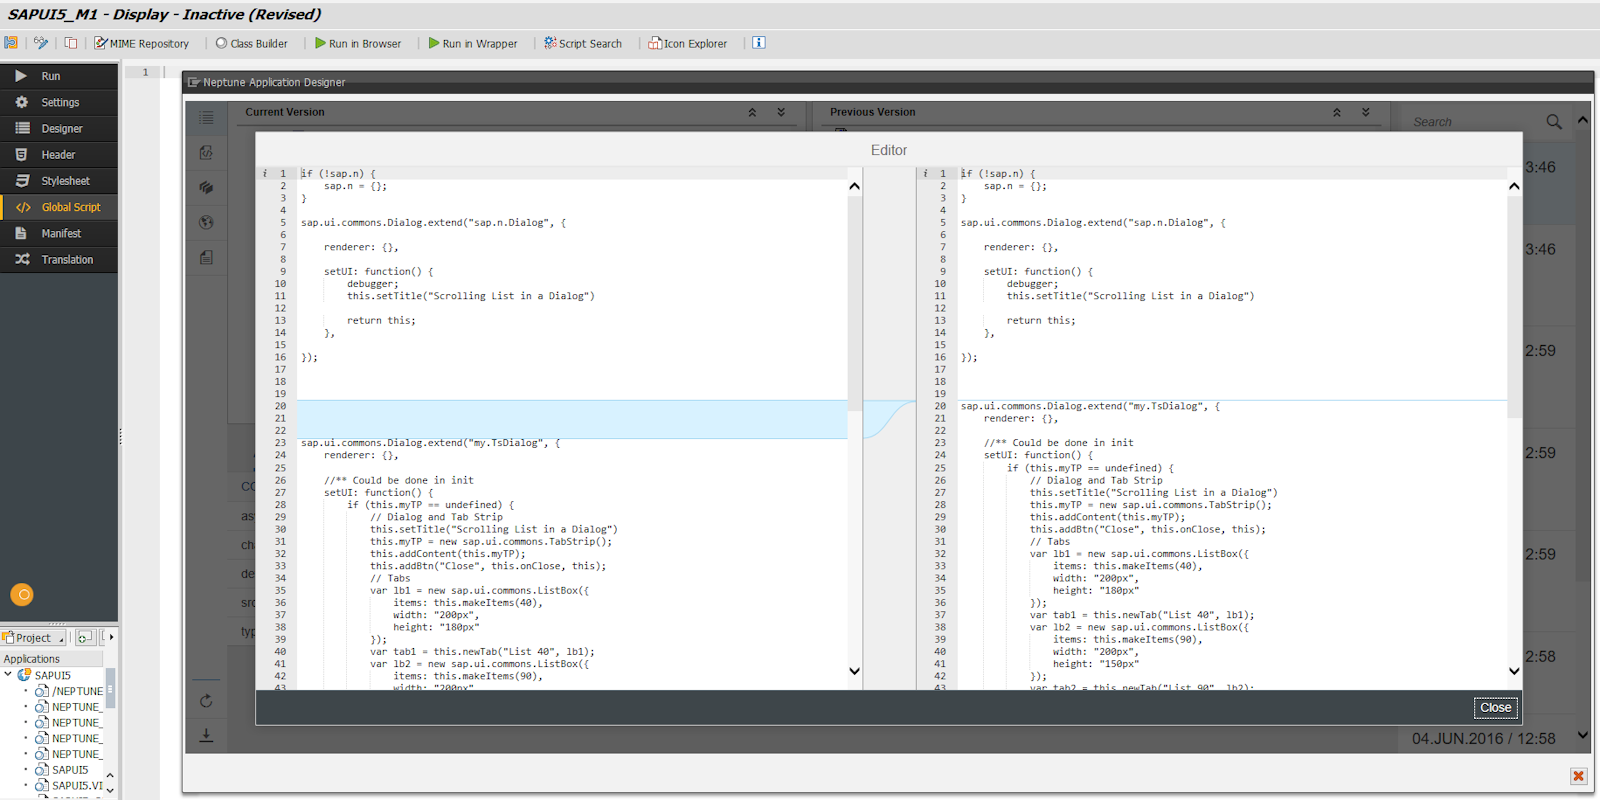Click the left editor's scroll-up arrow
Screen dimensions: 1600x800
point(854,186)
